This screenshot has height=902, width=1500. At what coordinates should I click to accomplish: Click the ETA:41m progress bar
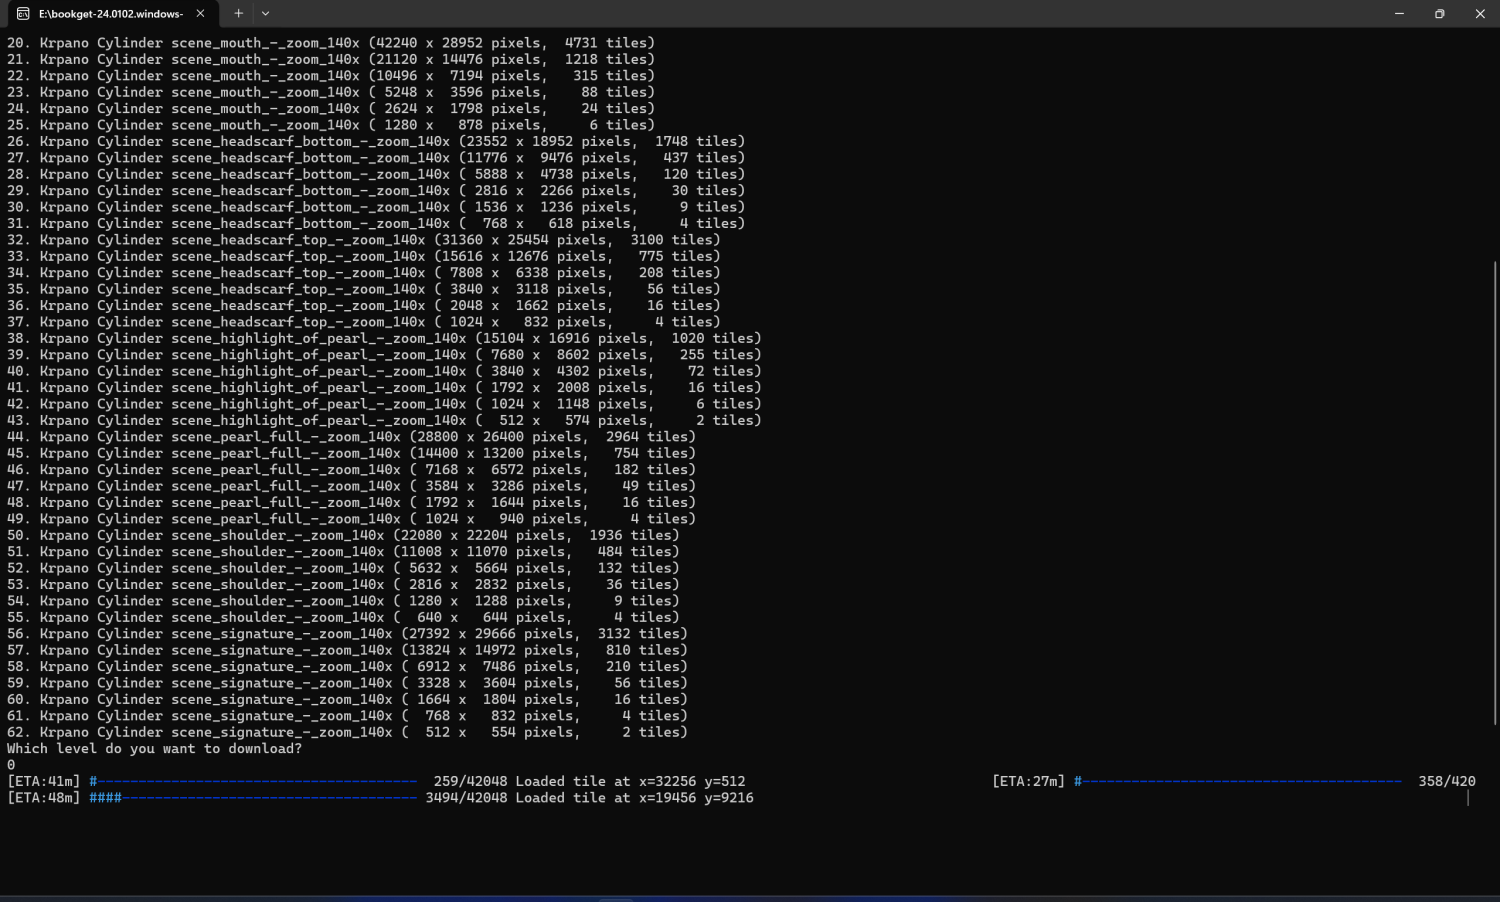[253, 782]
